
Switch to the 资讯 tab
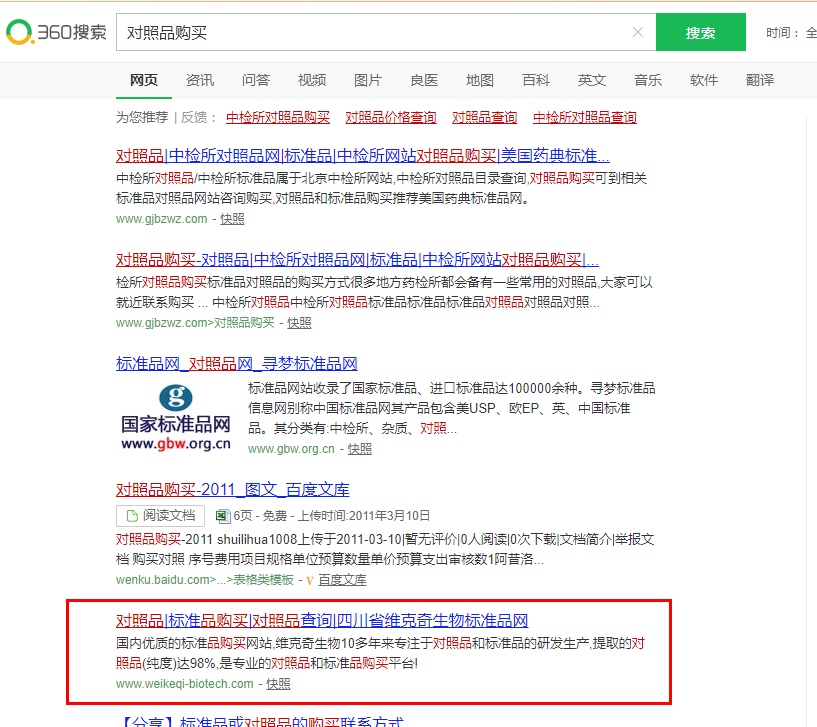click(199, 80)
